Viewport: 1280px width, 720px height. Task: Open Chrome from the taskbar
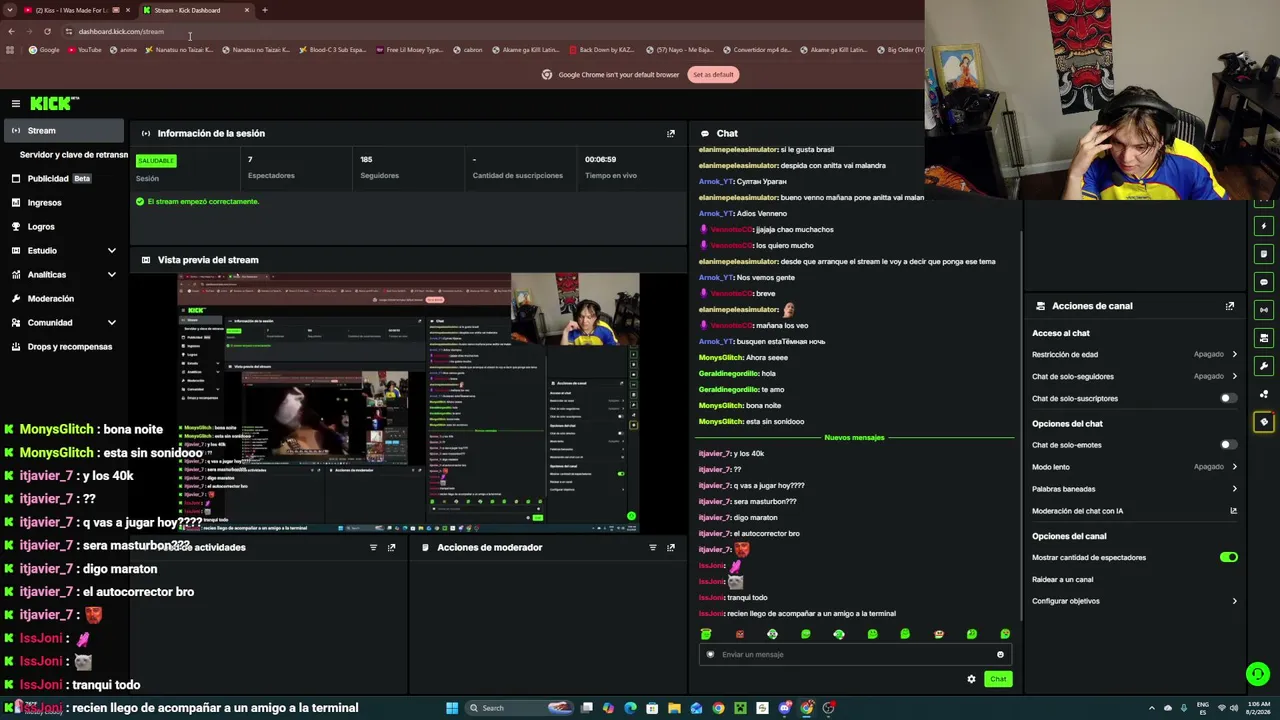coord(718,708)
